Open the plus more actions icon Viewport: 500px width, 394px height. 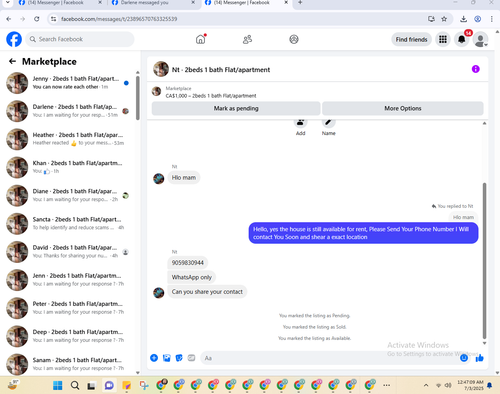point(154,358)
